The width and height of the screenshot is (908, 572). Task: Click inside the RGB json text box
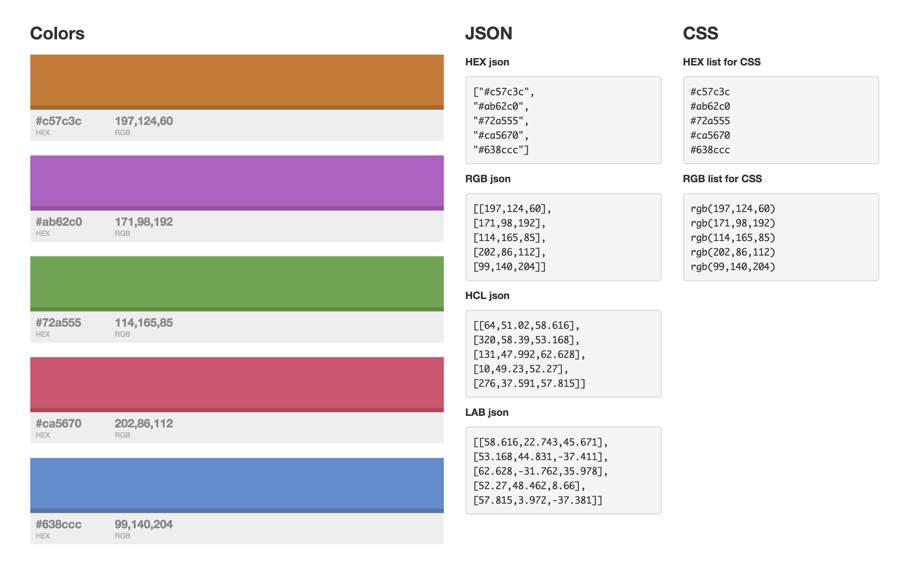point(563,237)
